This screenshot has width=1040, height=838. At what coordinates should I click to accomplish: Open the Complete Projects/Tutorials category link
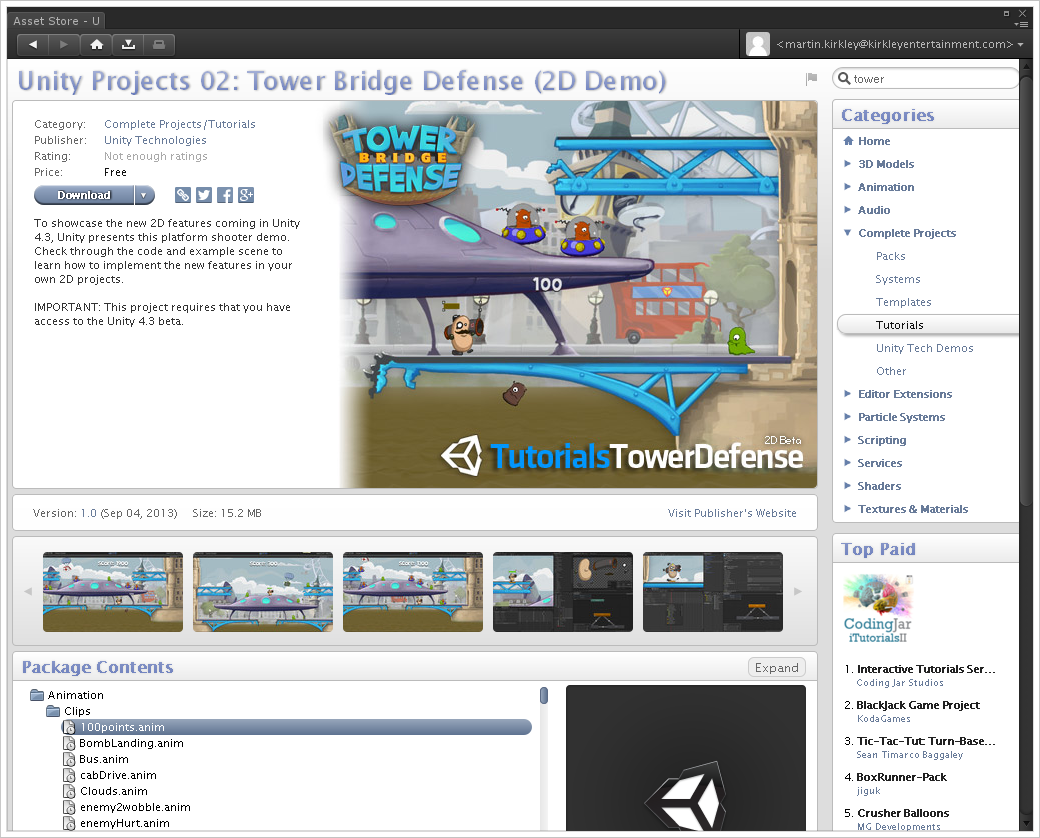coord(180,124)
